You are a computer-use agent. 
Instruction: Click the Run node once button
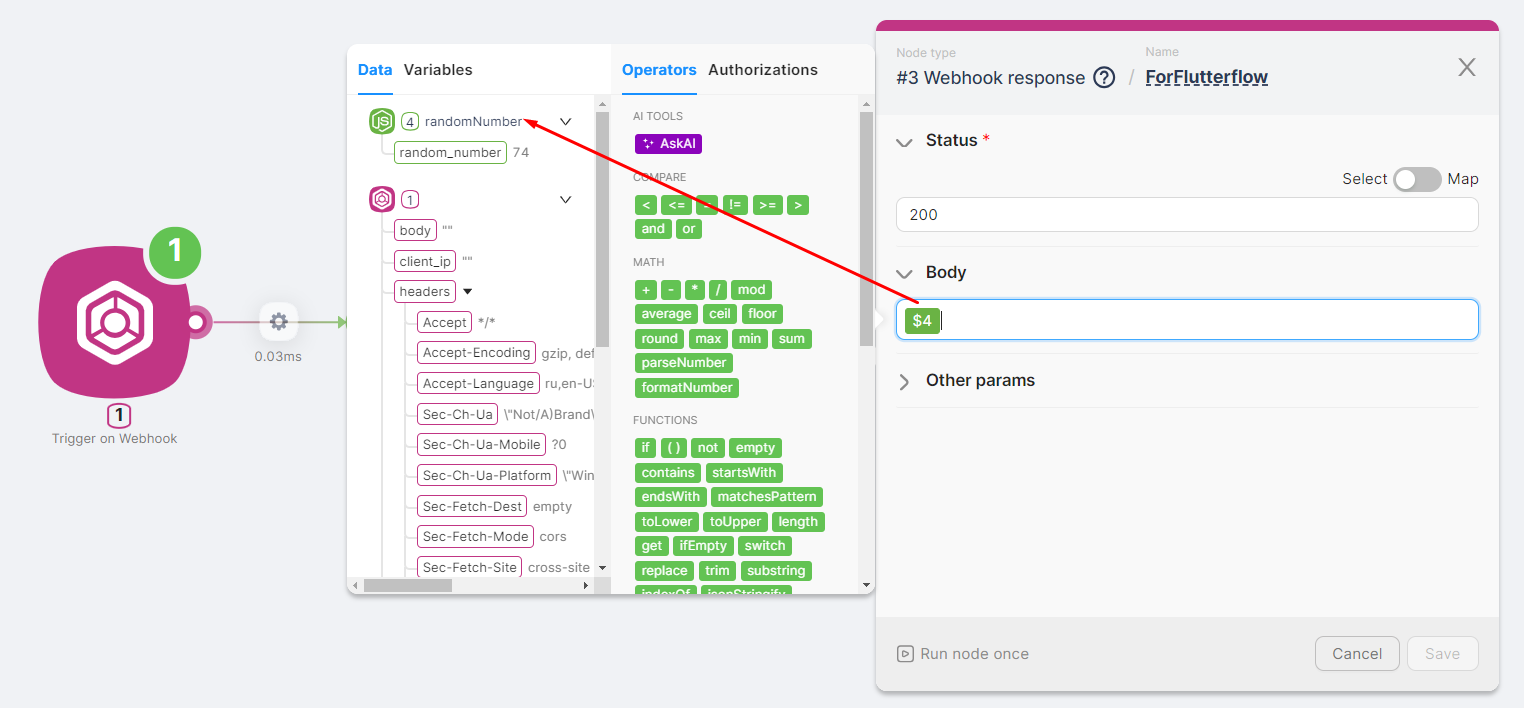click(x=962, y=653)
